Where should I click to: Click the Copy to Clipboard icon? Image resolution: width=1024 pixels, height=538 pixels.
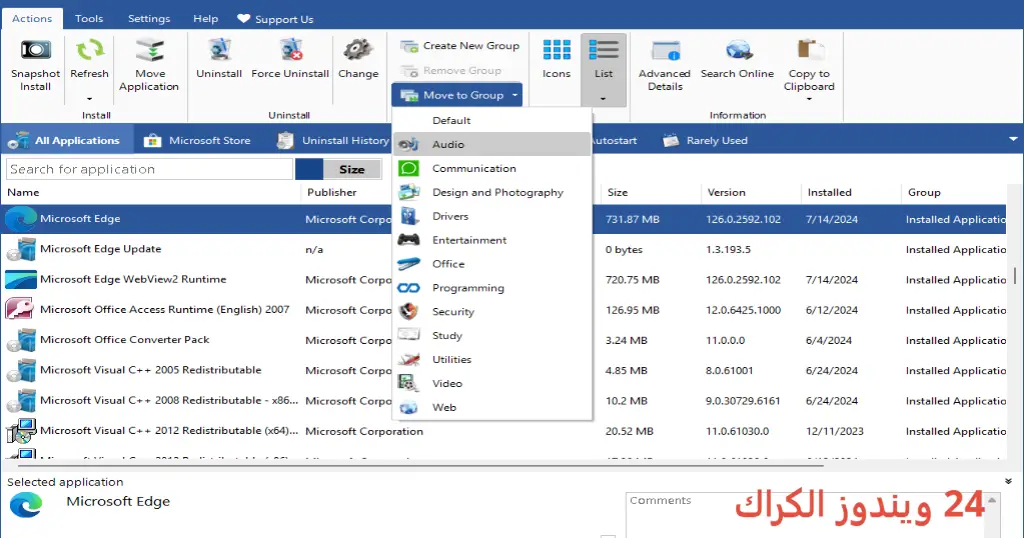tap(809, 50)
